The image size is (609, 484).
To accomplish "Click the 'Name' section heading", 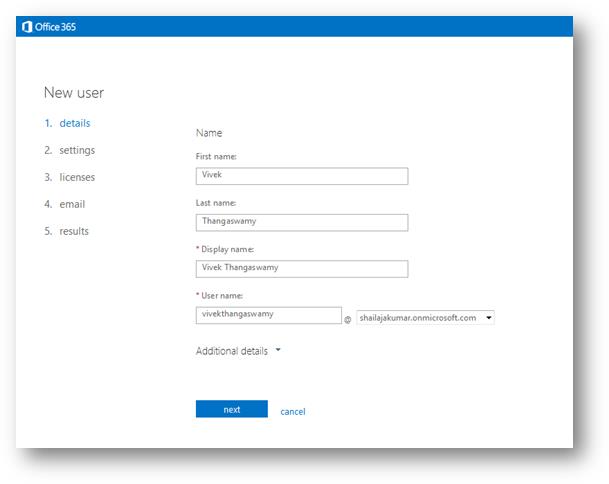I will [x=209, y=133].
